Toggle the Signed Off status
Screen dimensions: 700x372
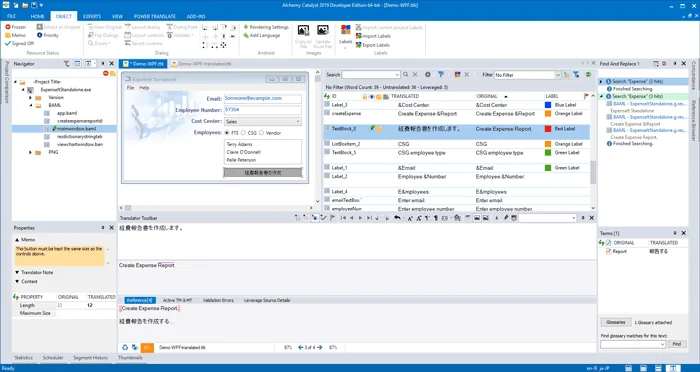click(19, 43)
